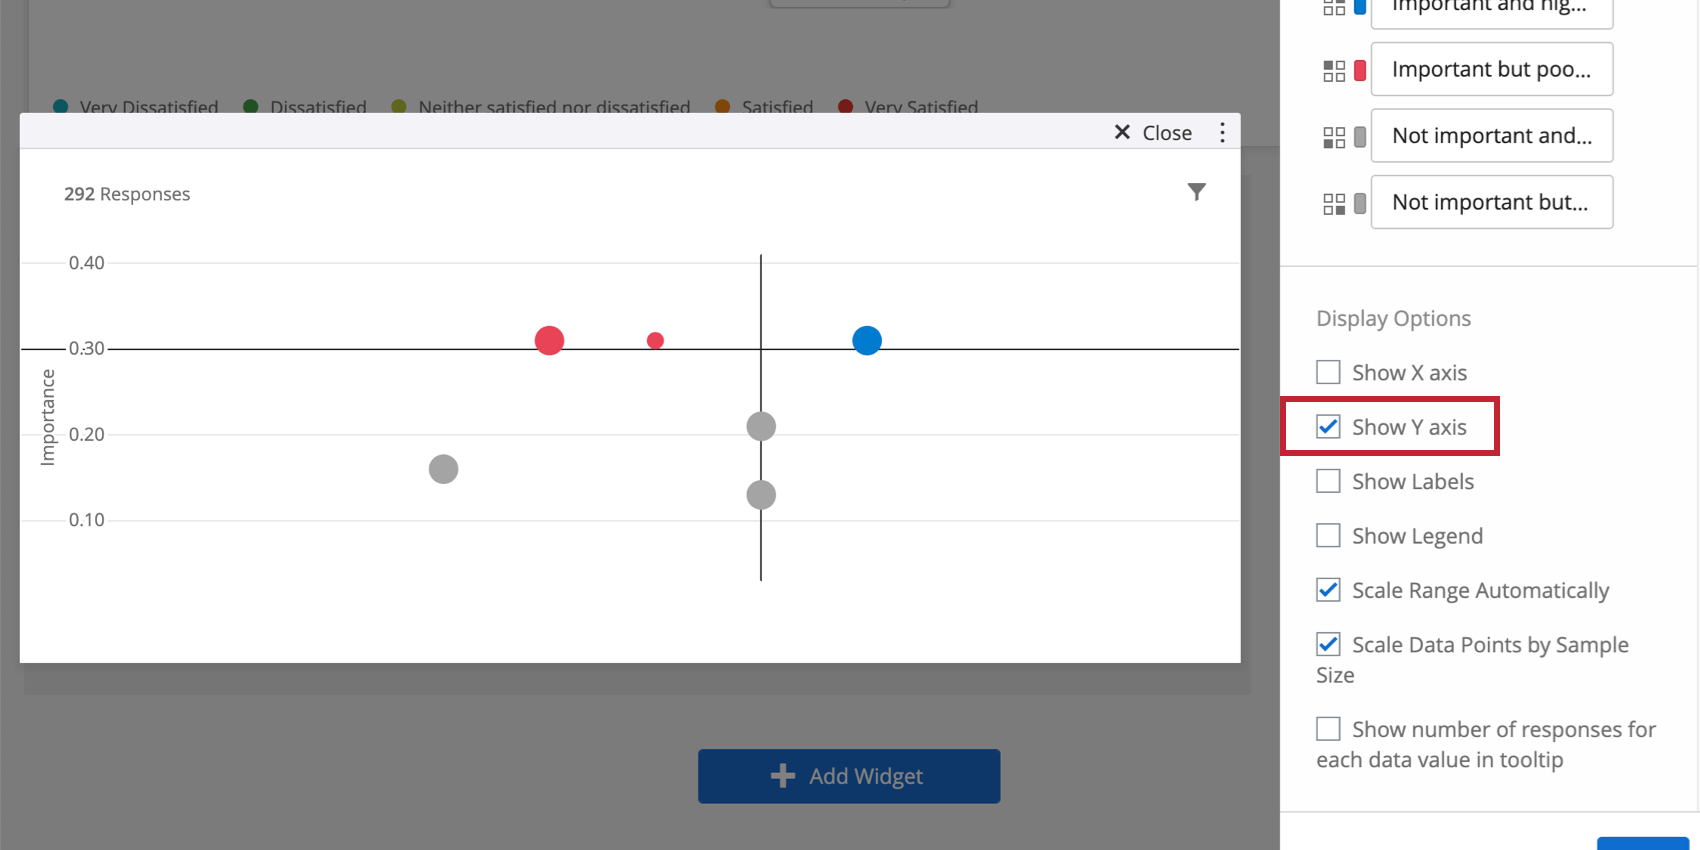Enable the Show Labels checkbox
The width and height of the screenshot is (1700, 850).
(x=1328, y=481)
